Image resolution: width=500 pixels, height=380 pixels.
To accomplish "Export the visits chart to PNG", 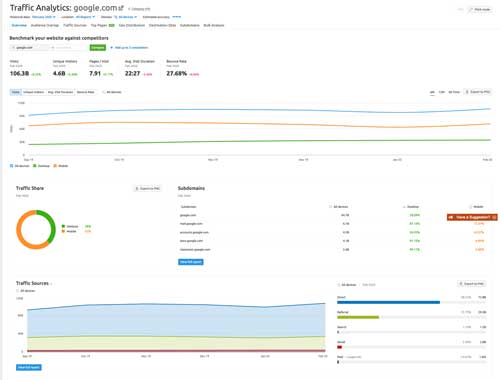I will click(x=478, y=92).
